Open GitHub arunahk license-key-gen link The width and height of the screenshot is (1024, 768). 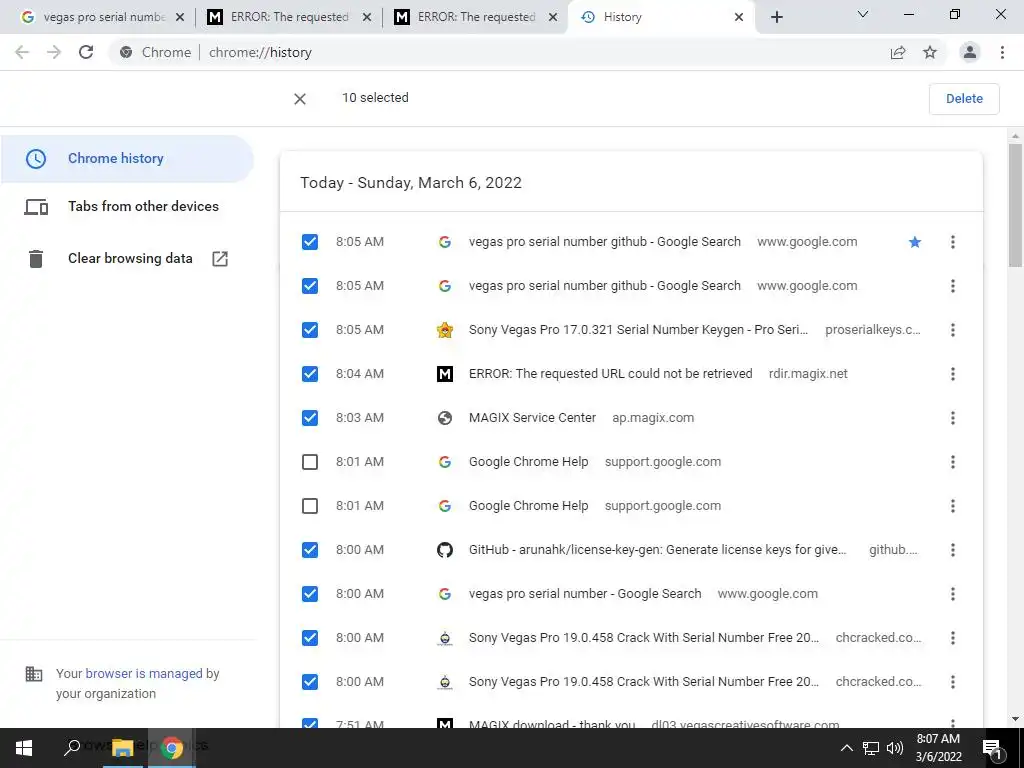657,550
